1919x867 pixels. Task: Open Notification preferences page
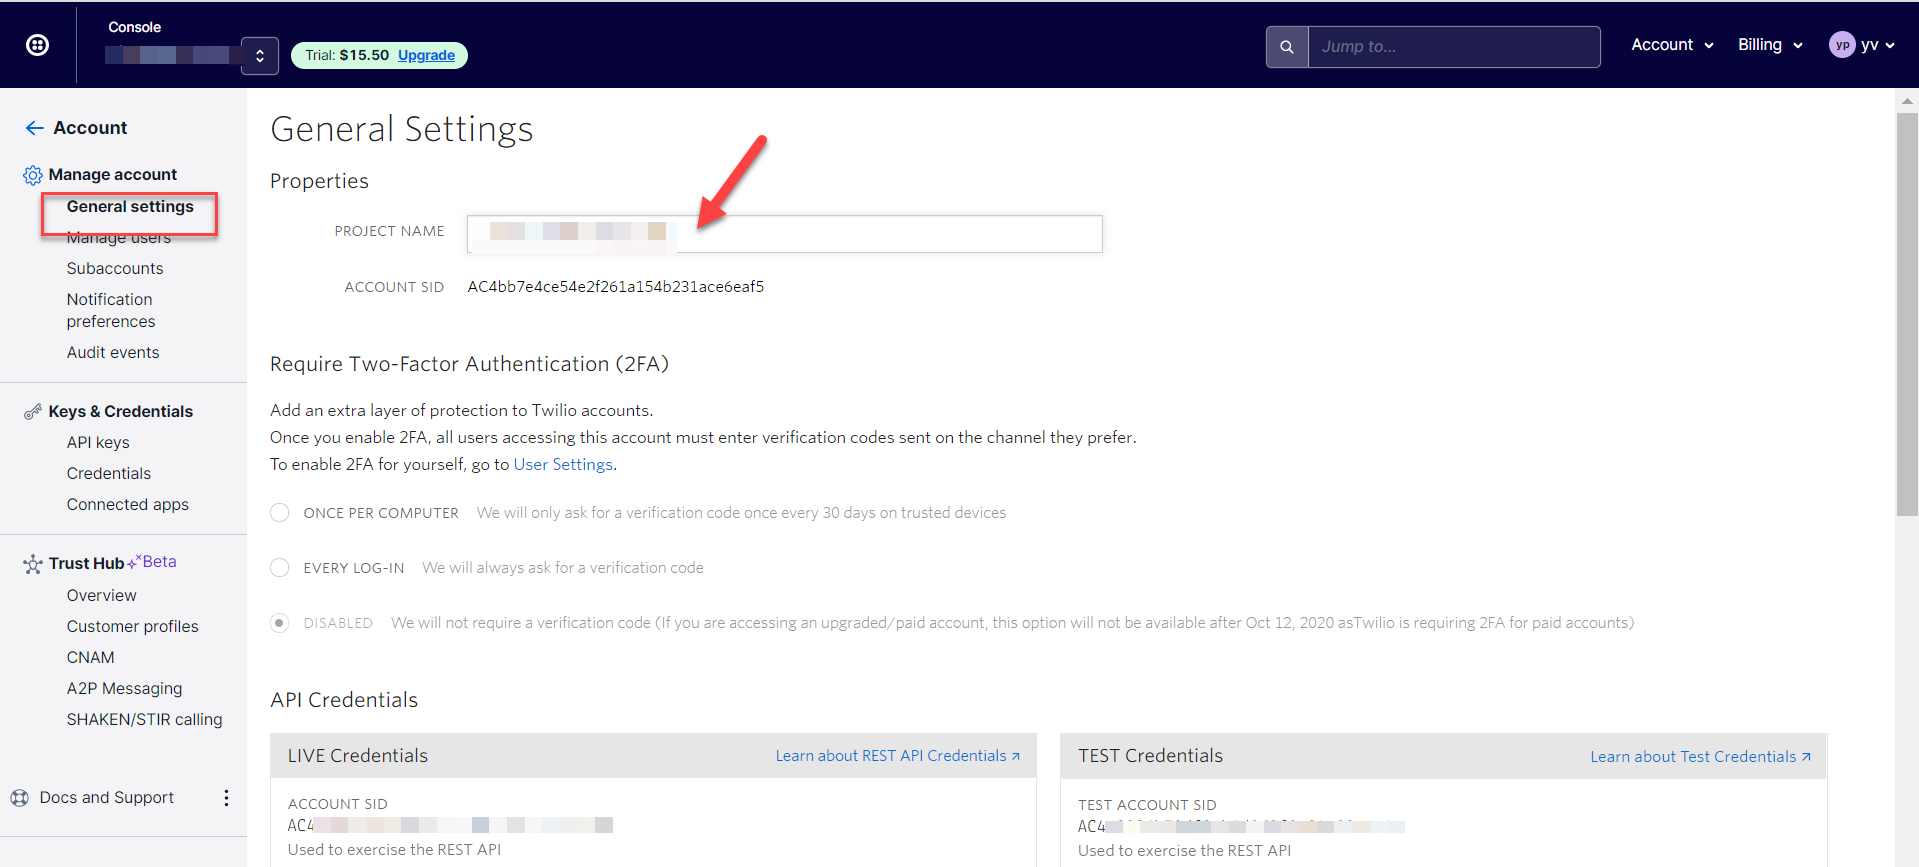click(111, 310)
